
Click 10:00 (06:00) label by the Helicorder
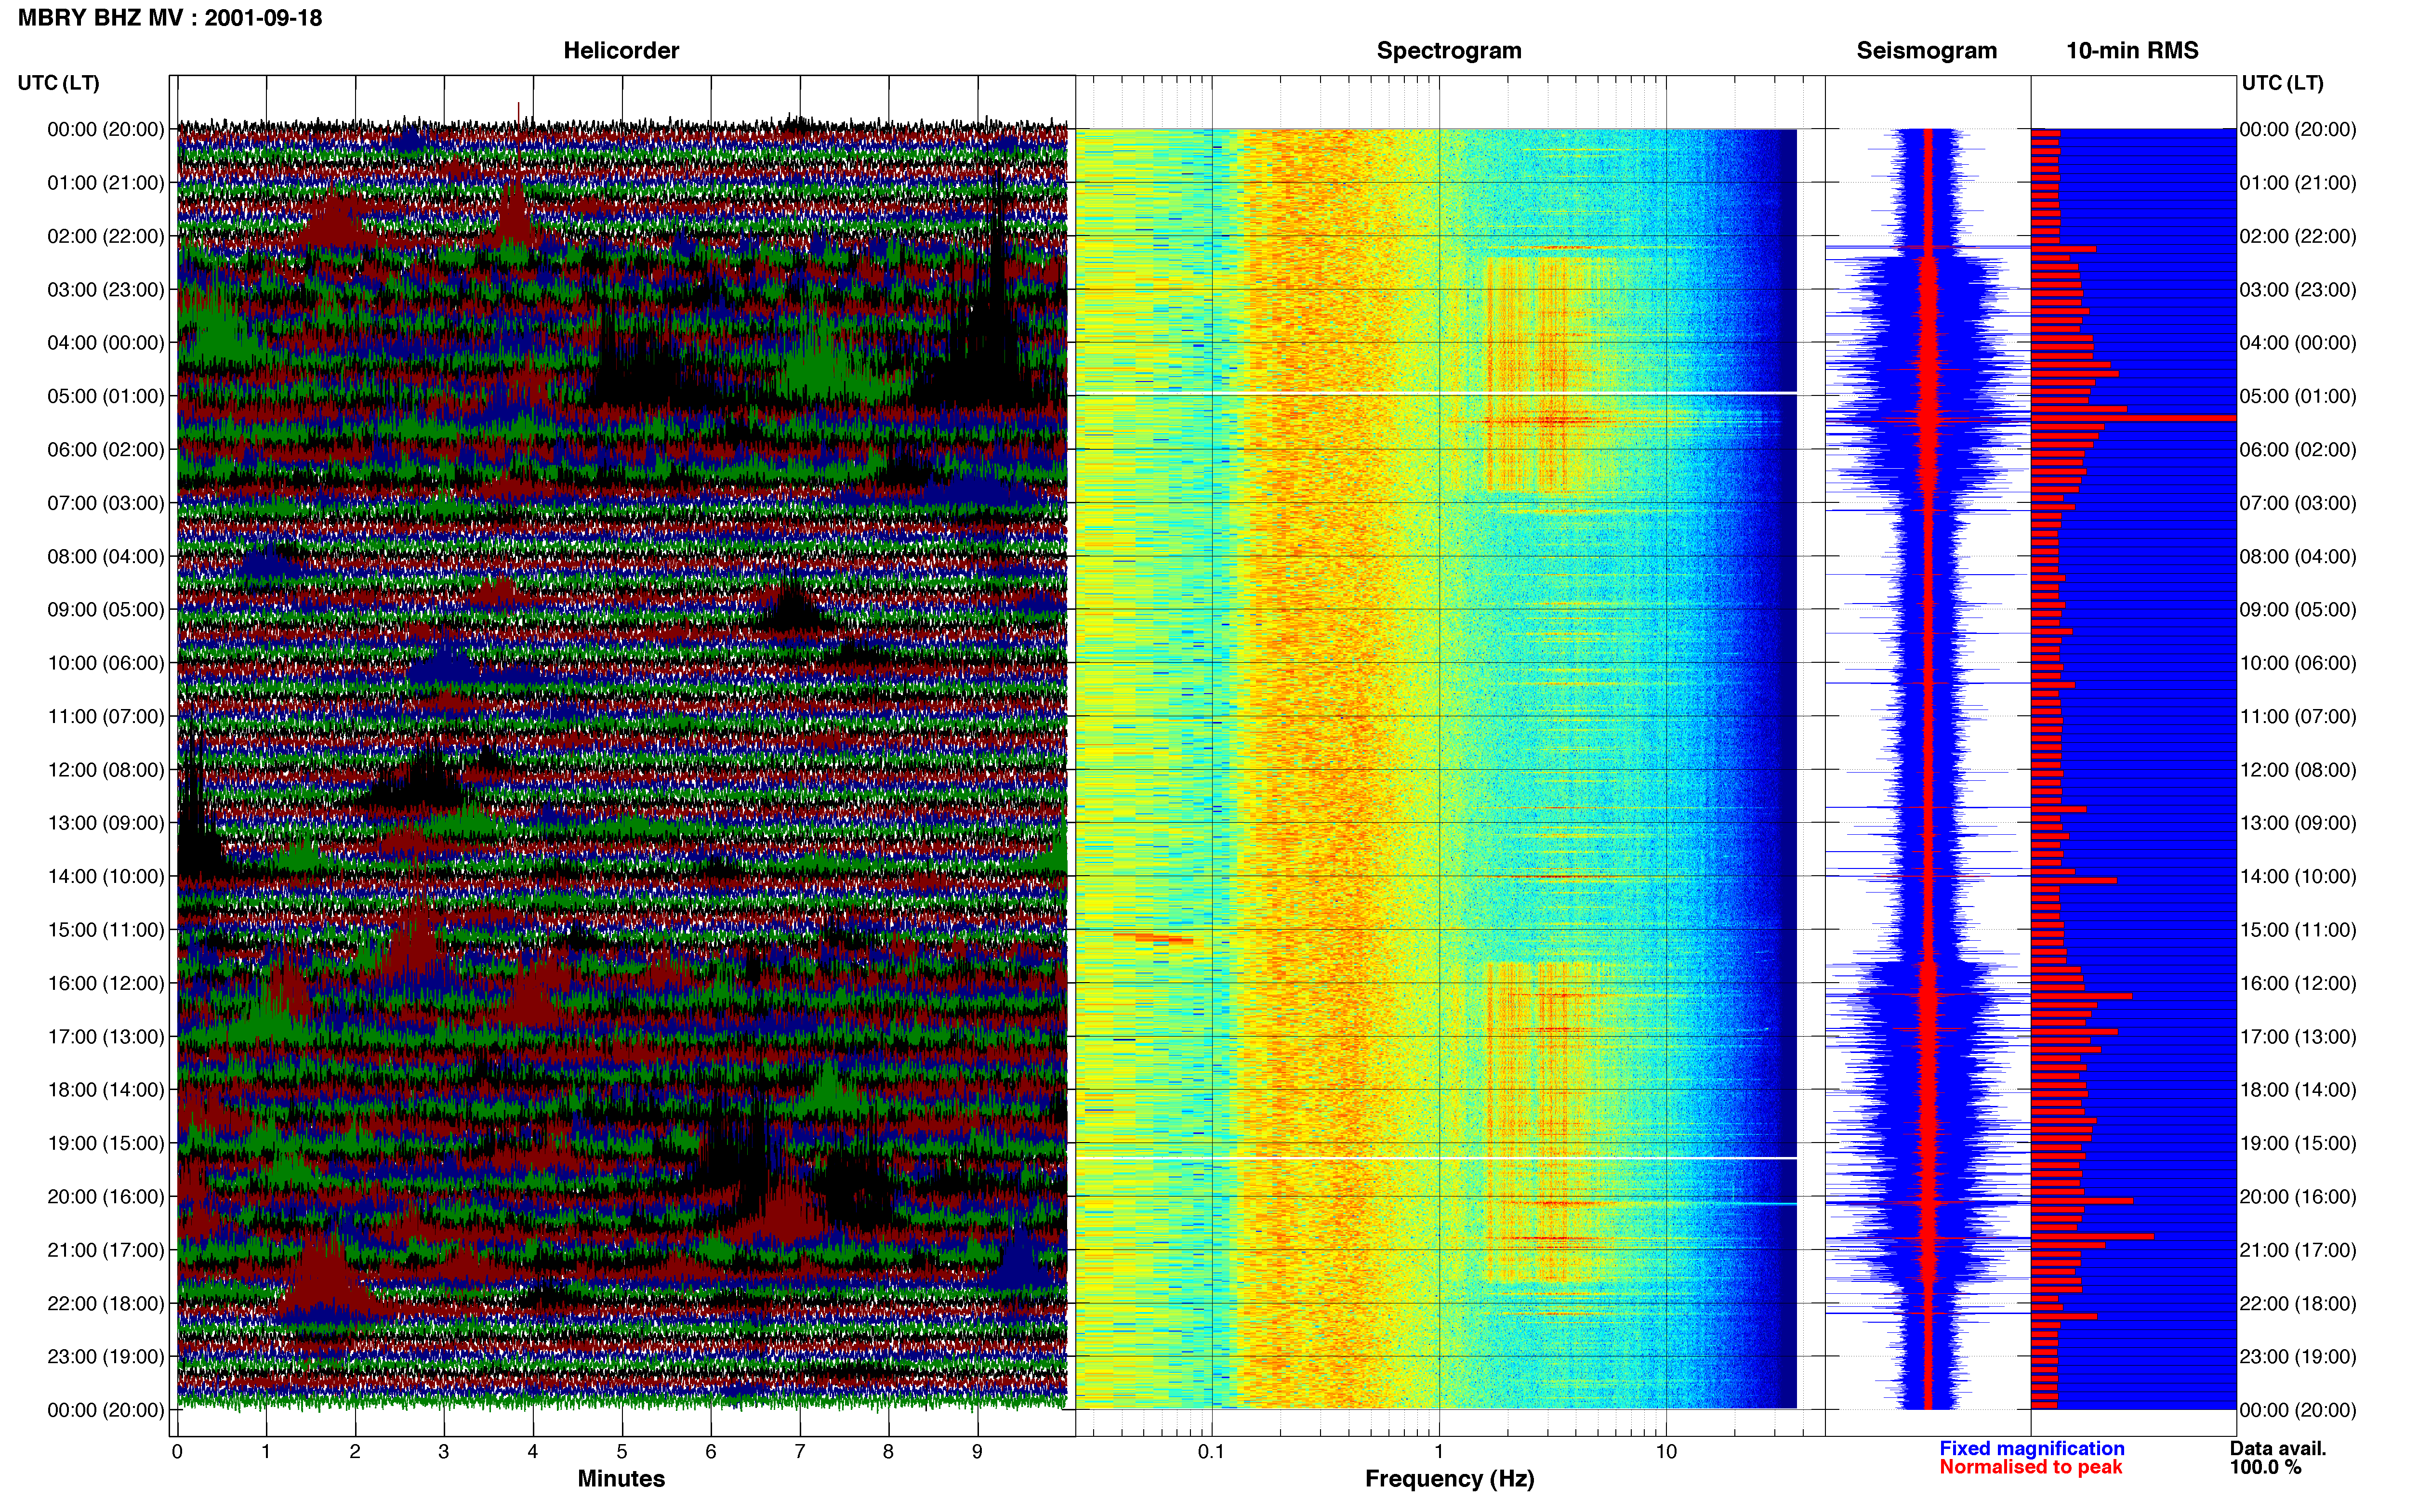[106, 663]
